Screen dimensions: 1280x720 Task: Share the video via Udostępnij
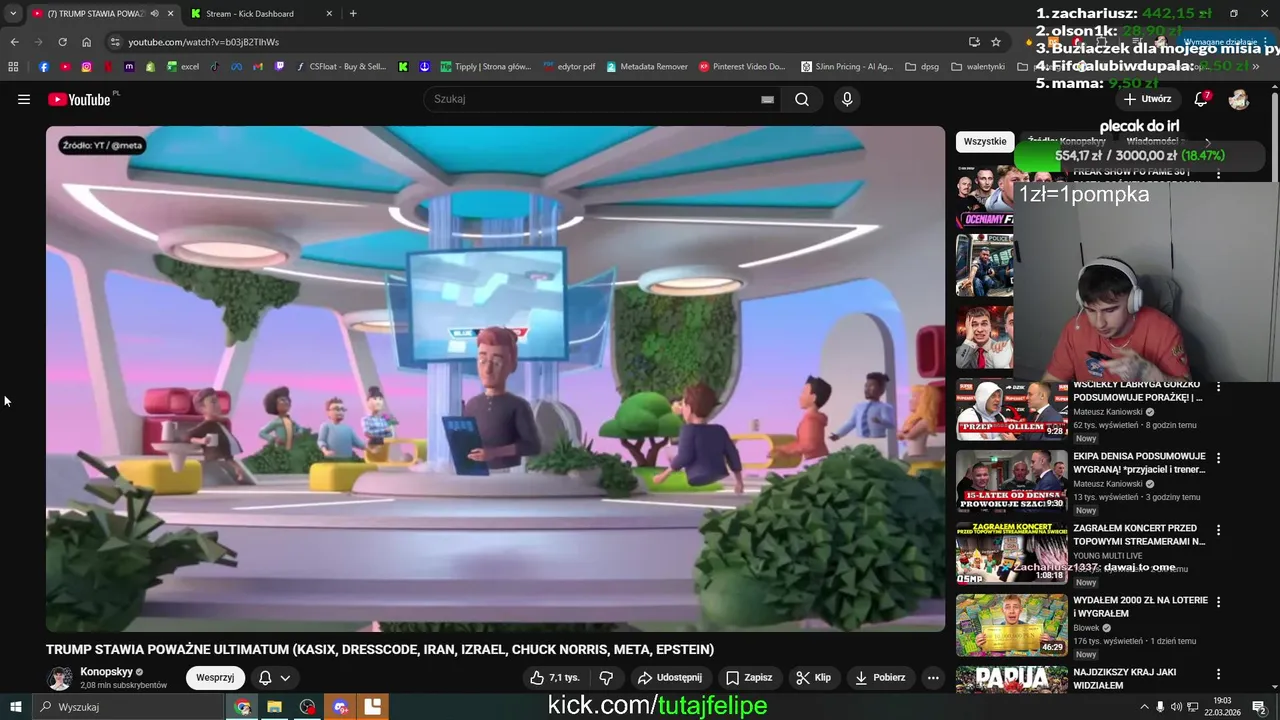click(x=670, y=677)
